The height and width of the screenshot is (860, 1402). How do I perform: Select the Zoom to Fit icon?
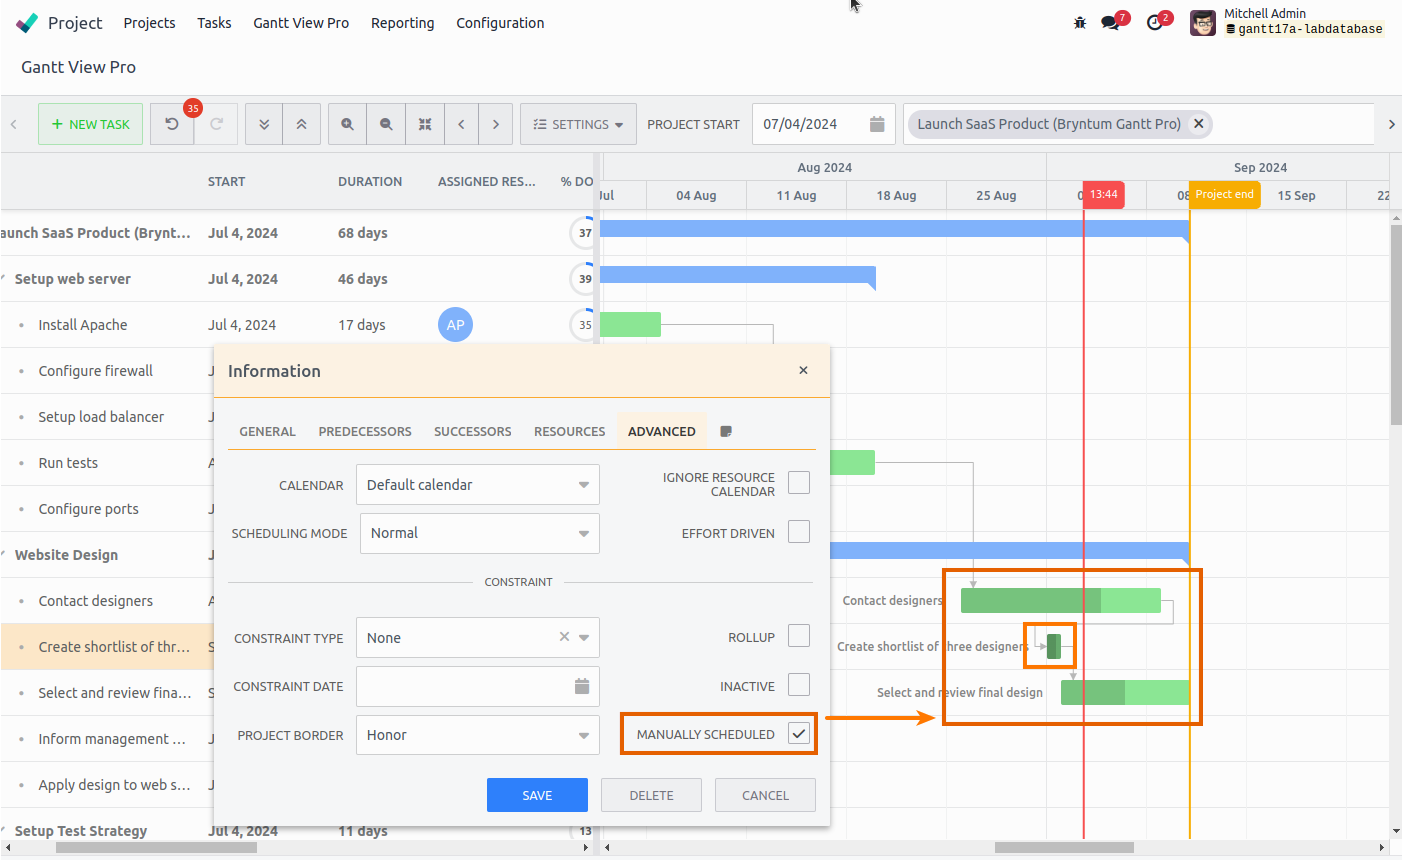424,123
